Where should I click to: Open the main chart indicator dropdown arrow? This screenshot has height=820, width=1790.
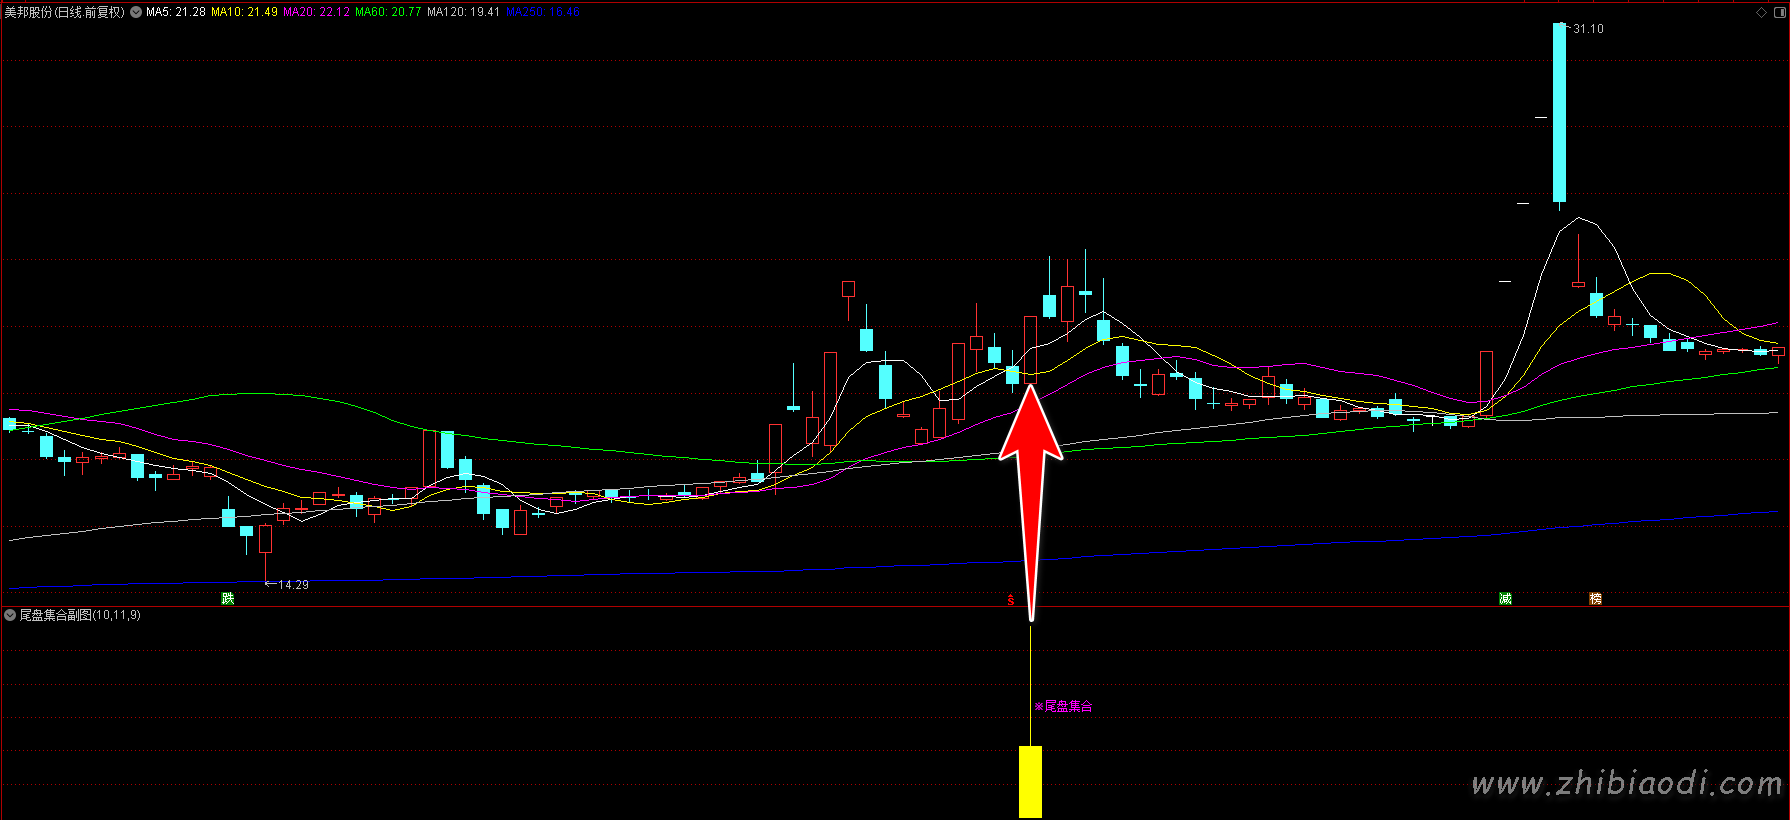click(136, 12)
